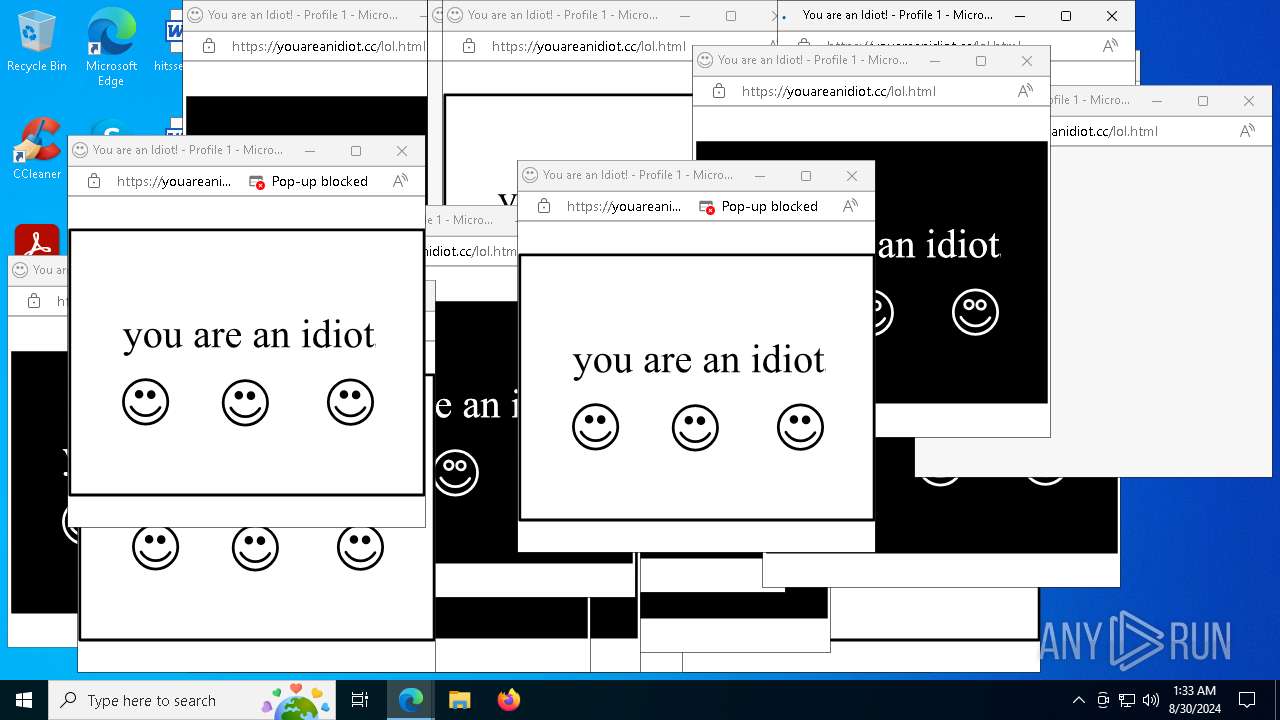Click the lock icon in the center Pop-up blocked window

point(544,206)
